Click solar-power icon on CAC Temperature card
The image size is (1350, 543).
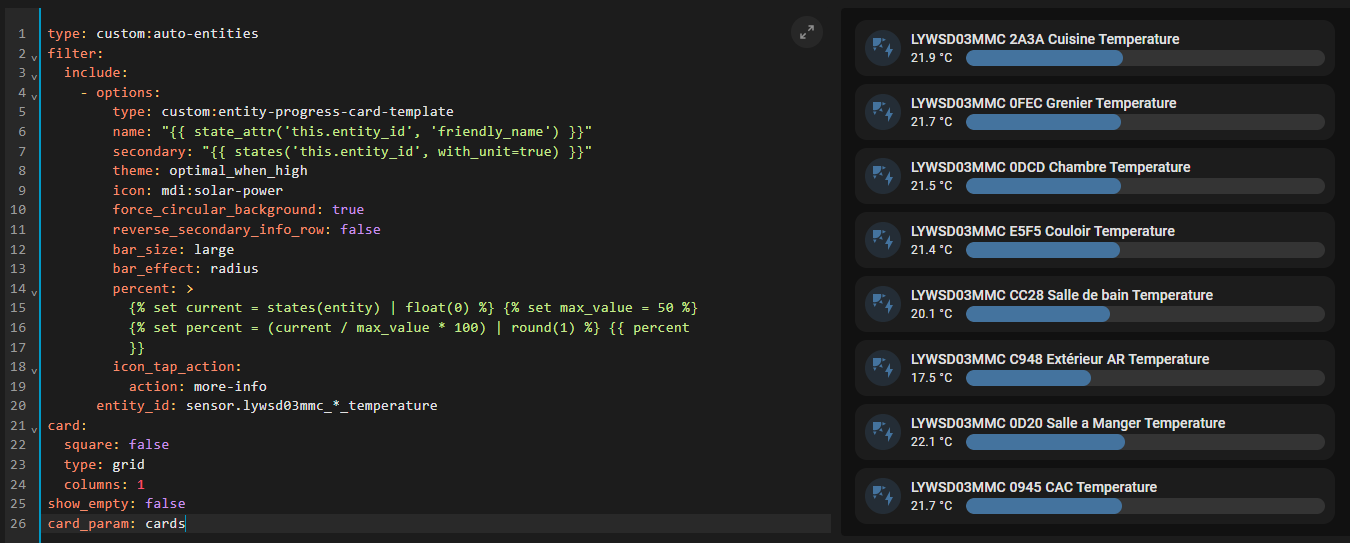[x=883, y=496]
